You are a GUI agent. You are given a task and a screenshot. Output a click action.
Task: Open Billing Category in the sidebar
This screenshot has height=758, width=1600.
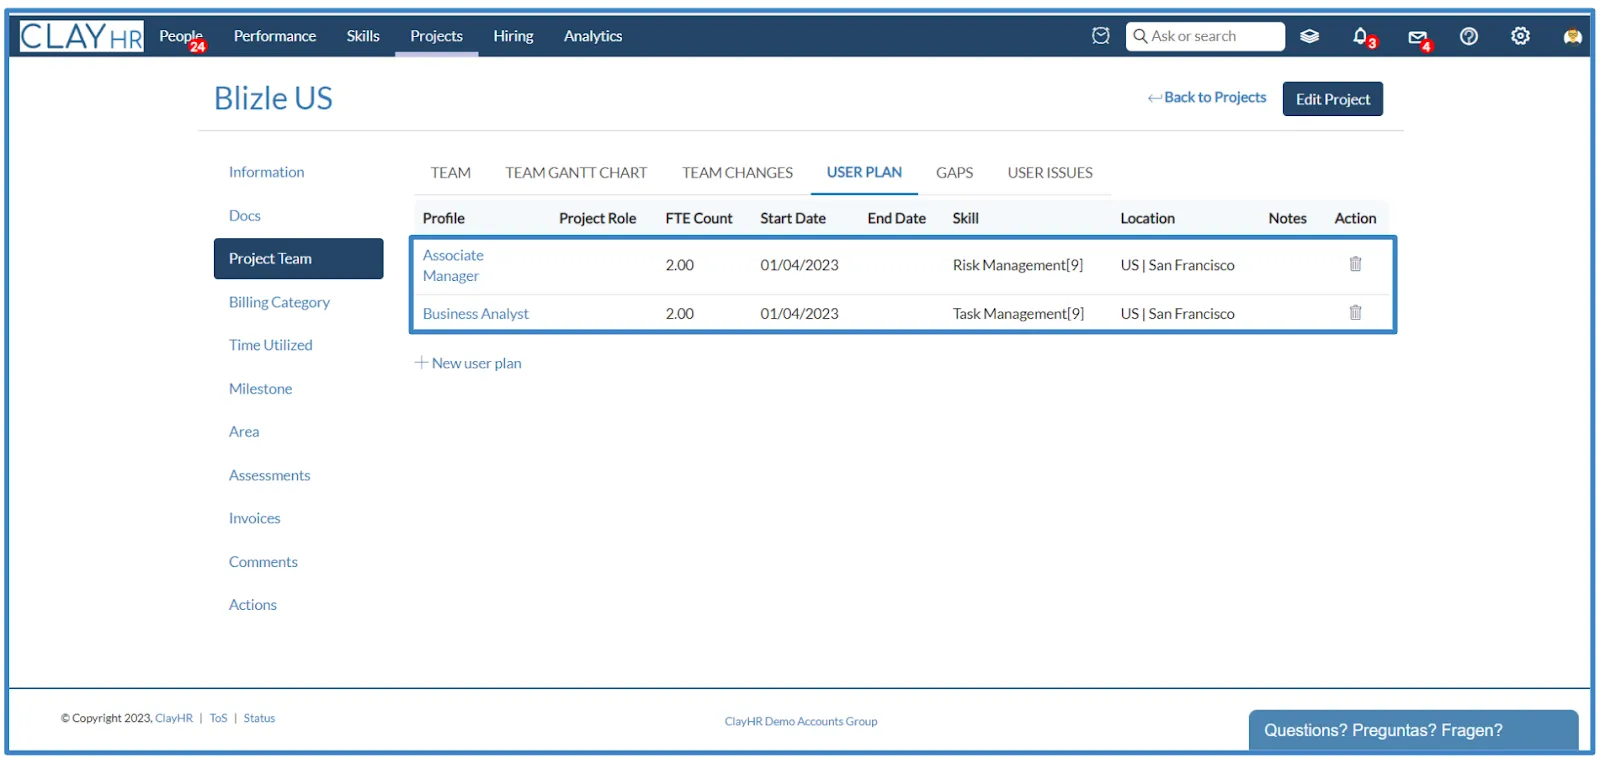pyautogui.click(x=279, y=302)
